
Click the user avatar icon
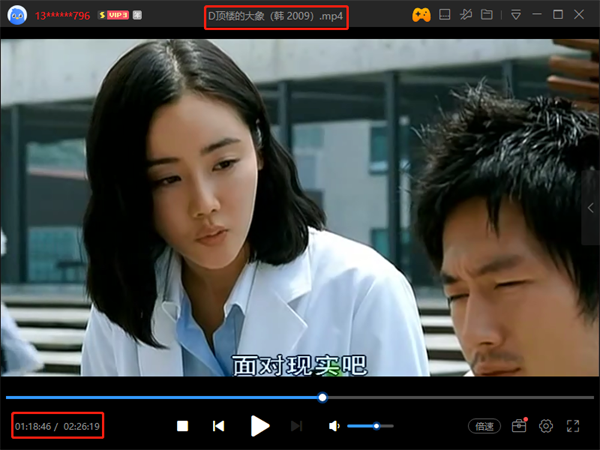[16, 16]
